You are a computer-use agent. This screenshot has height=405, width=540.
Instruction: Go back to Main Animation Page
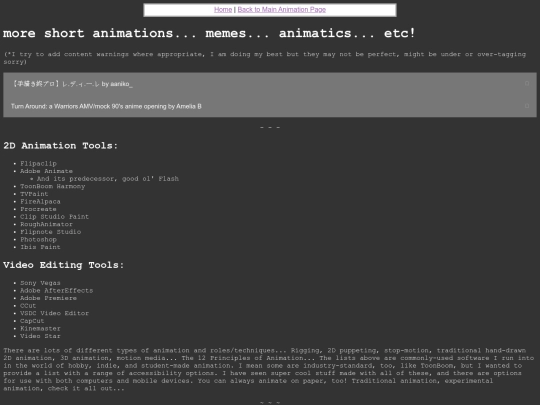[282, 10]
